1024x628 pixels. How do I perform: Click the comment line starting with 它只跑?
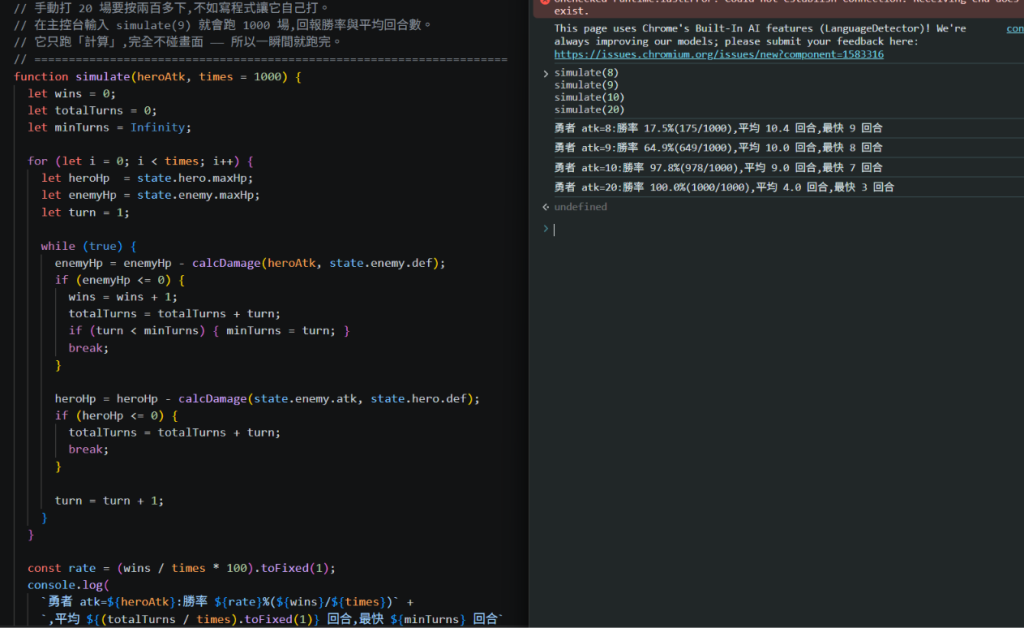click(178, 42)
